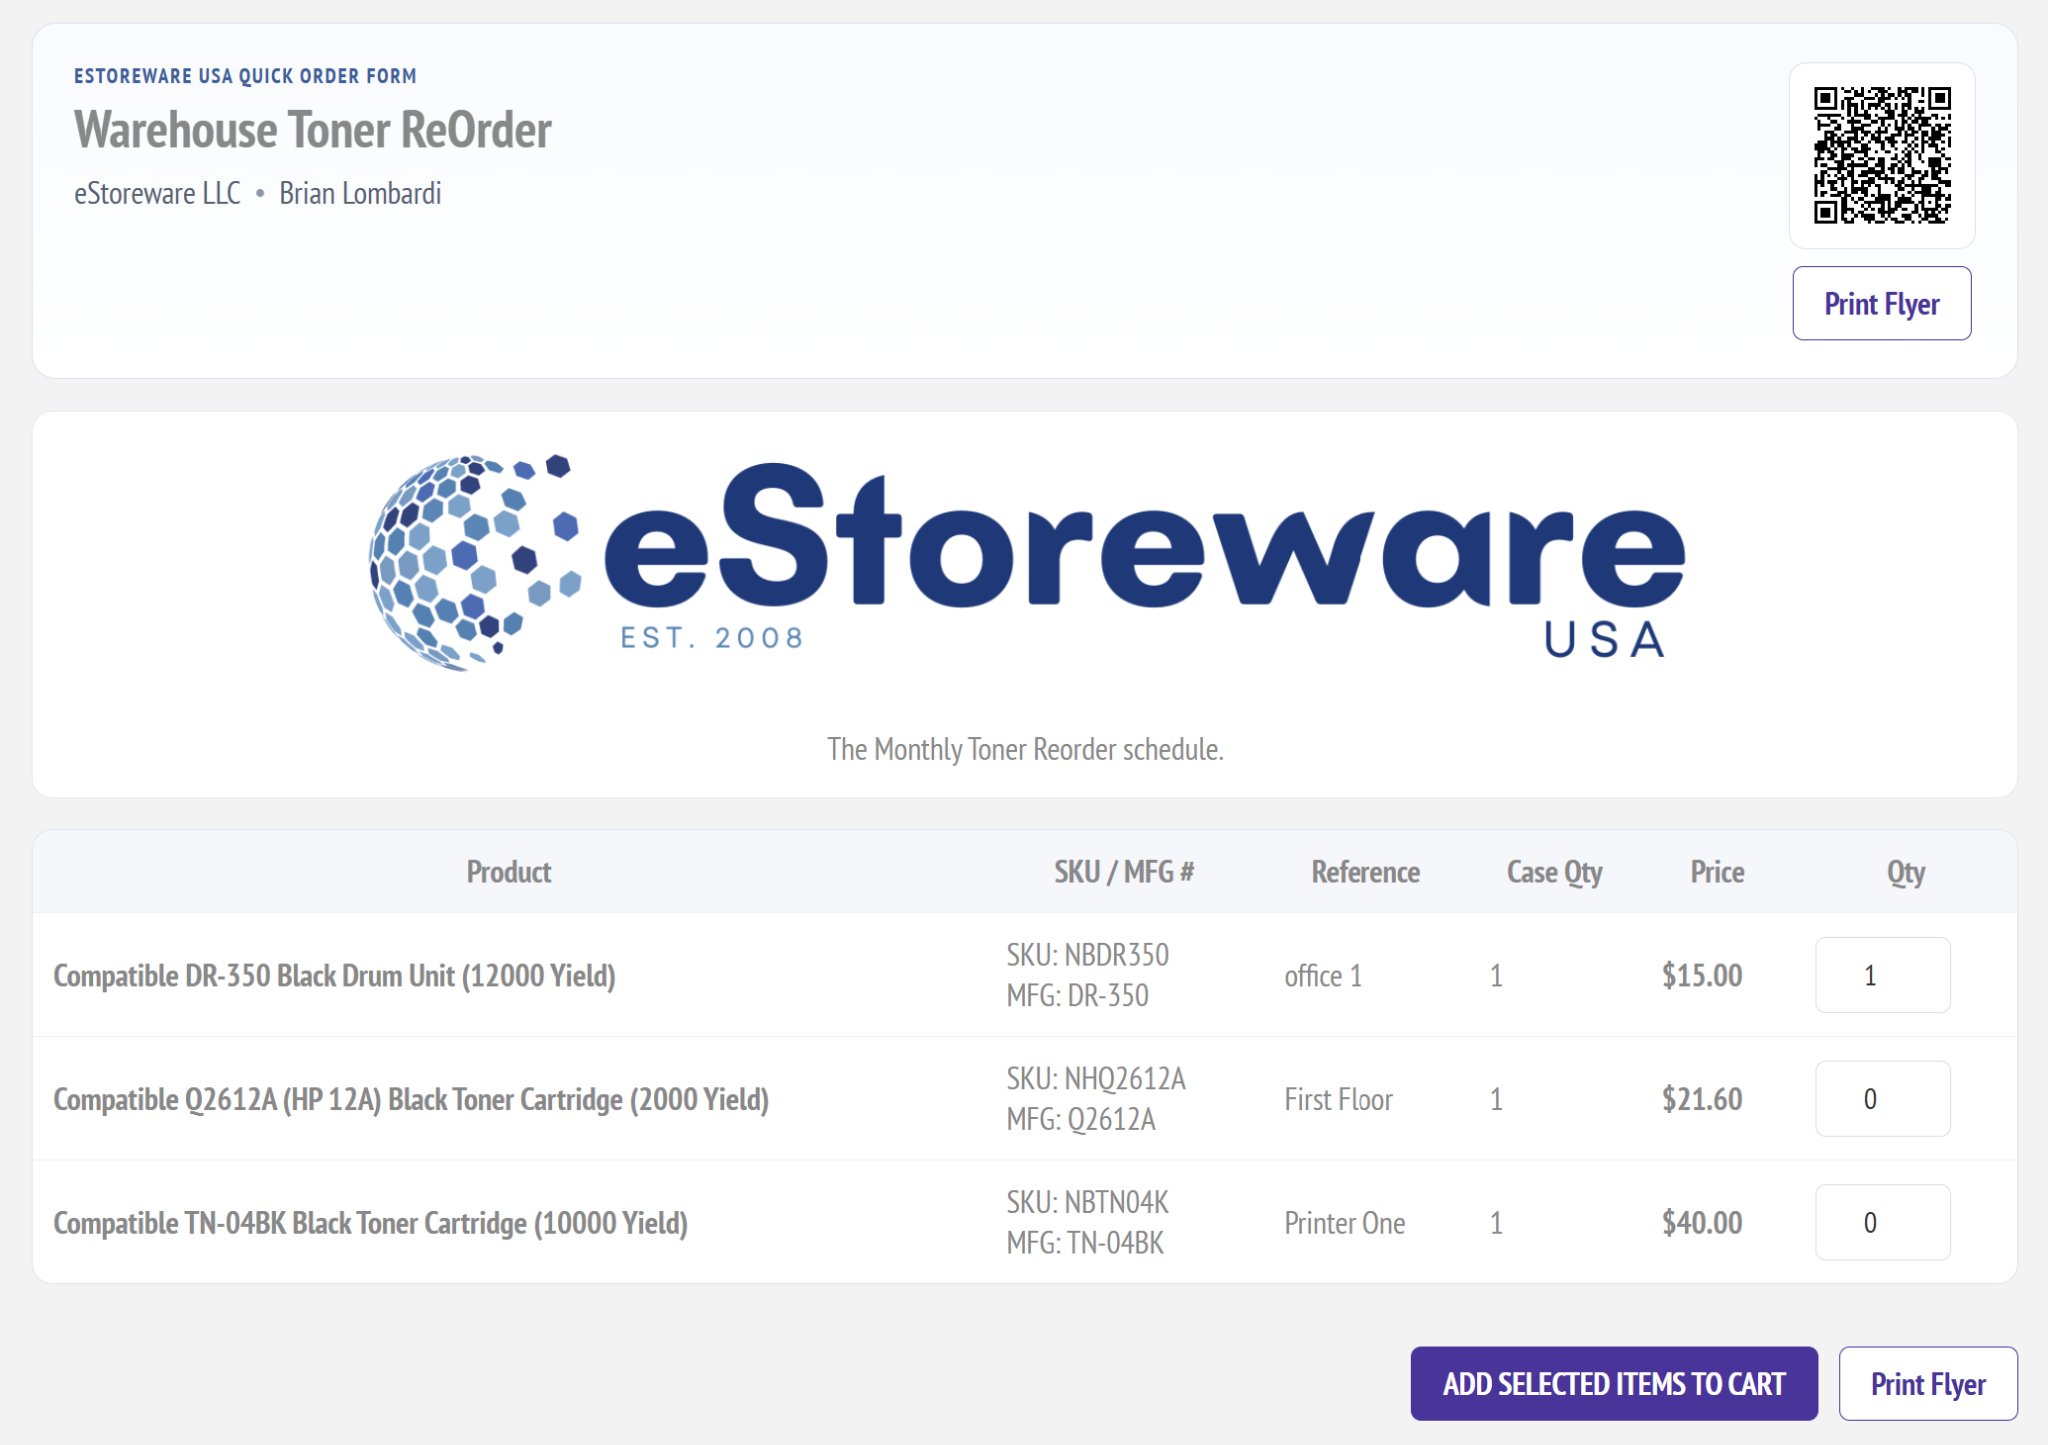Viewport: 2048px width, 1445px height.
Task: Click 'The Monthly Toner Reorder schedule.' text
Action: point(1025,749)
